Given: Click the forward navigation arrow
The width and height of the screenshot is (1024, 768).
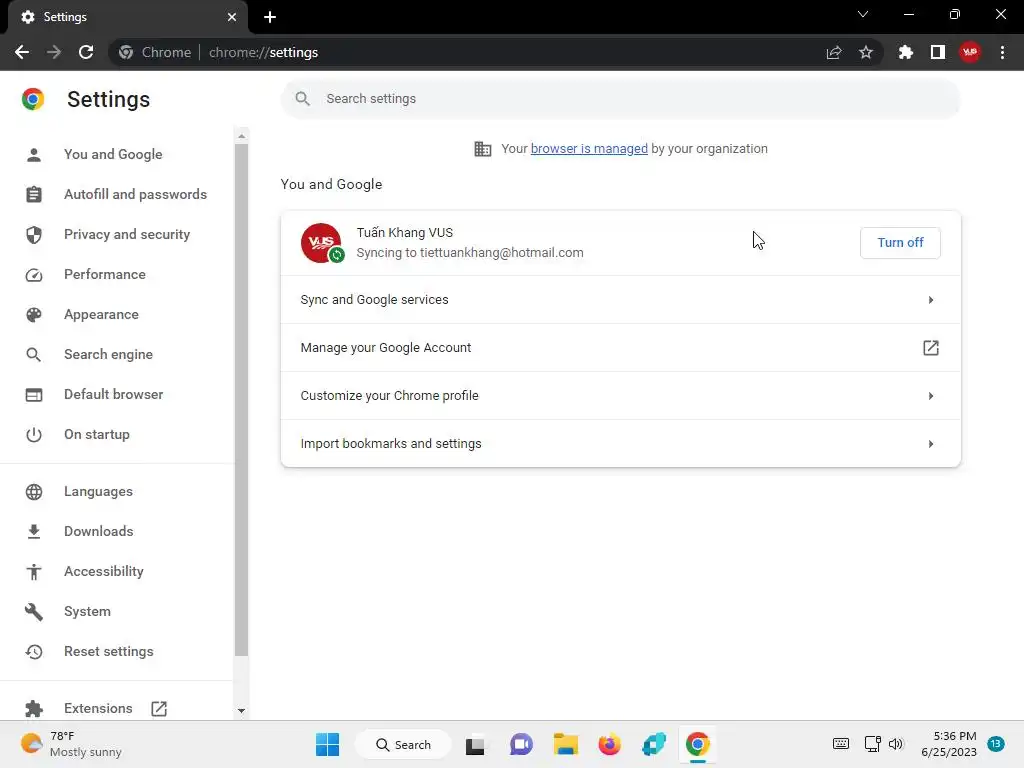Looking at the screenshot, I should coord(54,52).
